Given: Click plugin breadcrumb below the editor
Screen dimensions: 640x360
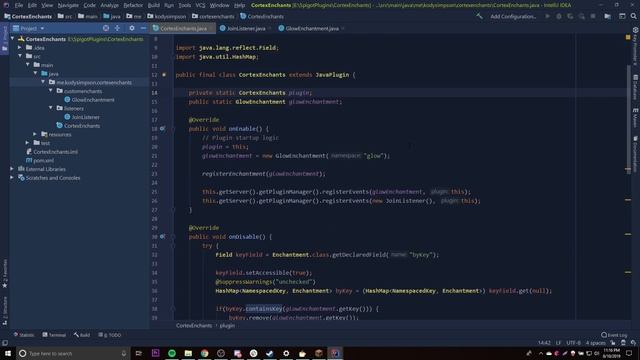Looking at the screenshot, I should 227,326.
